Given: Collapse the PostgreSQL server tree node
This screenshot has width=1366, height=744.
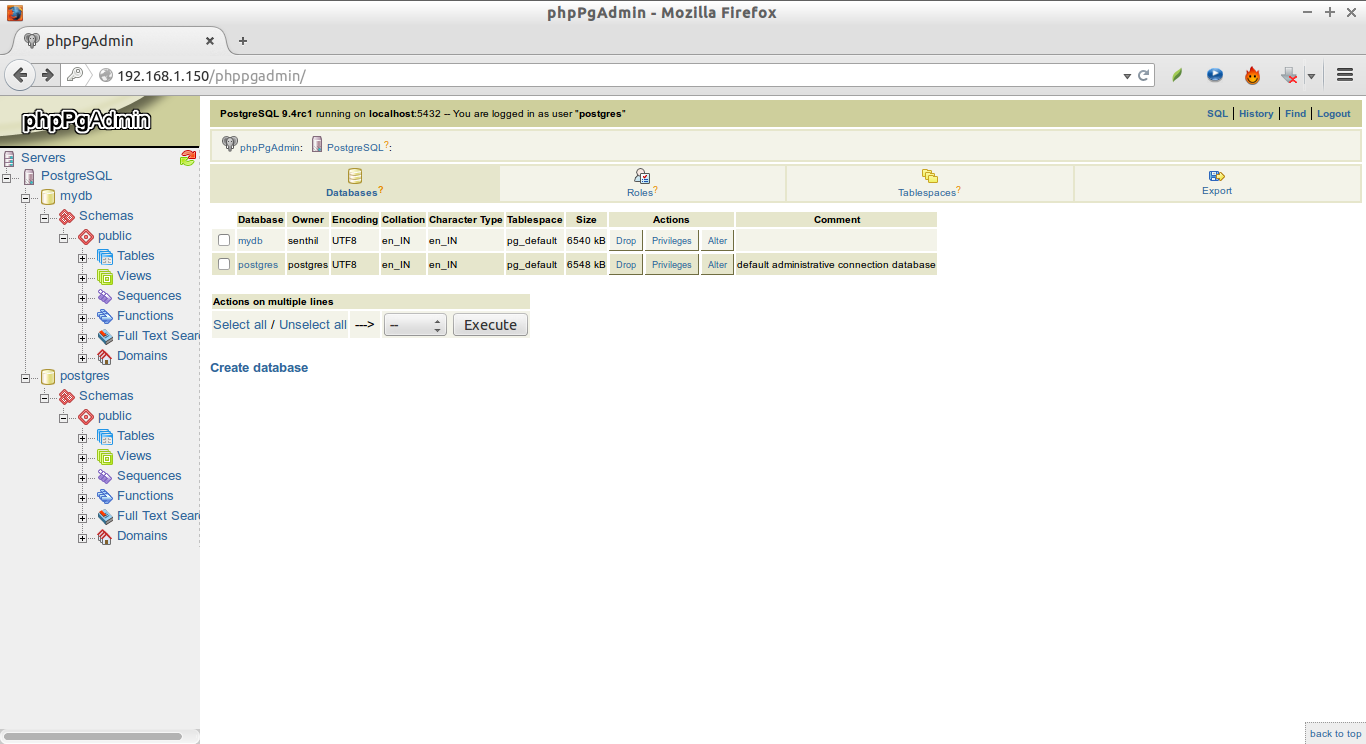Looking at the screenshot, I should (7, 177).
